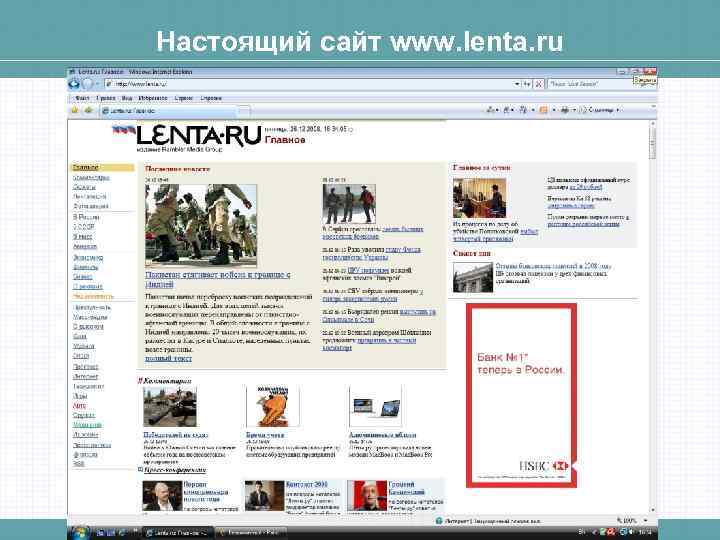Screen dimensions: 720x540
Task: Refresh the page with the Refresh icon
Action: point(527,84)
